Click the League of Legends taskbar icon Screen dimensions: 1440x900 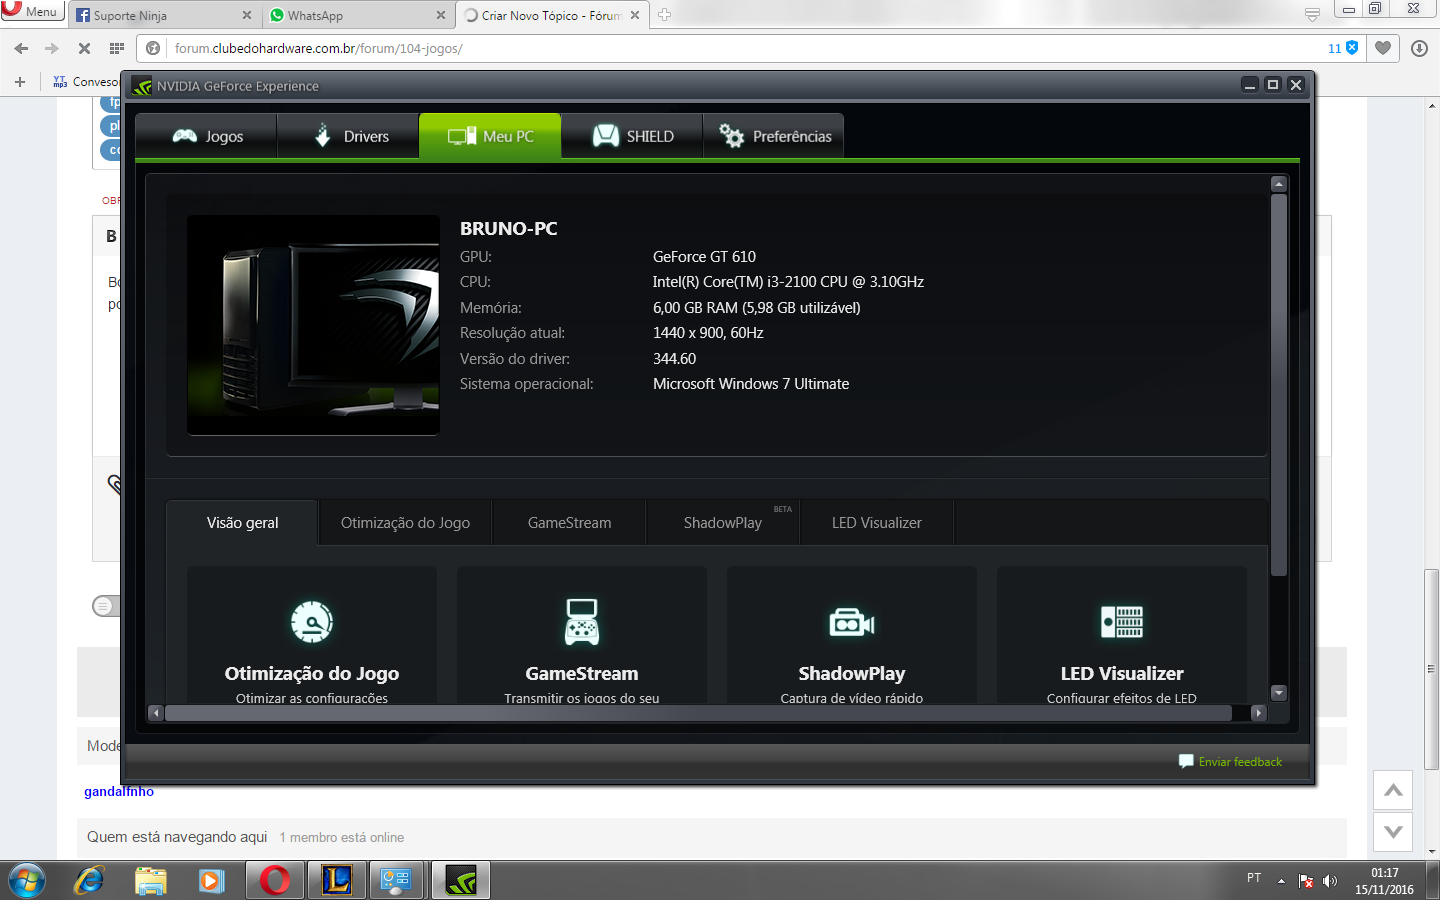tap(337, 880)
